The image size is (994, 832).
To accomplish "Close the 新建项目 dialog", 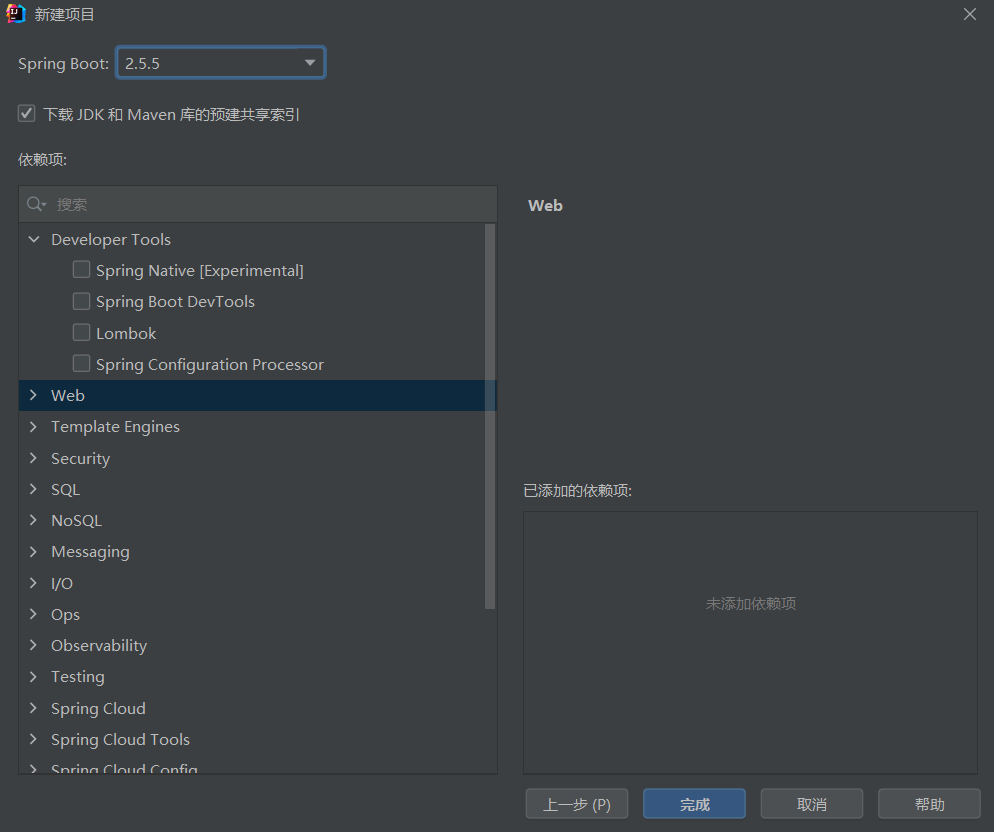I will coord(969,14).
